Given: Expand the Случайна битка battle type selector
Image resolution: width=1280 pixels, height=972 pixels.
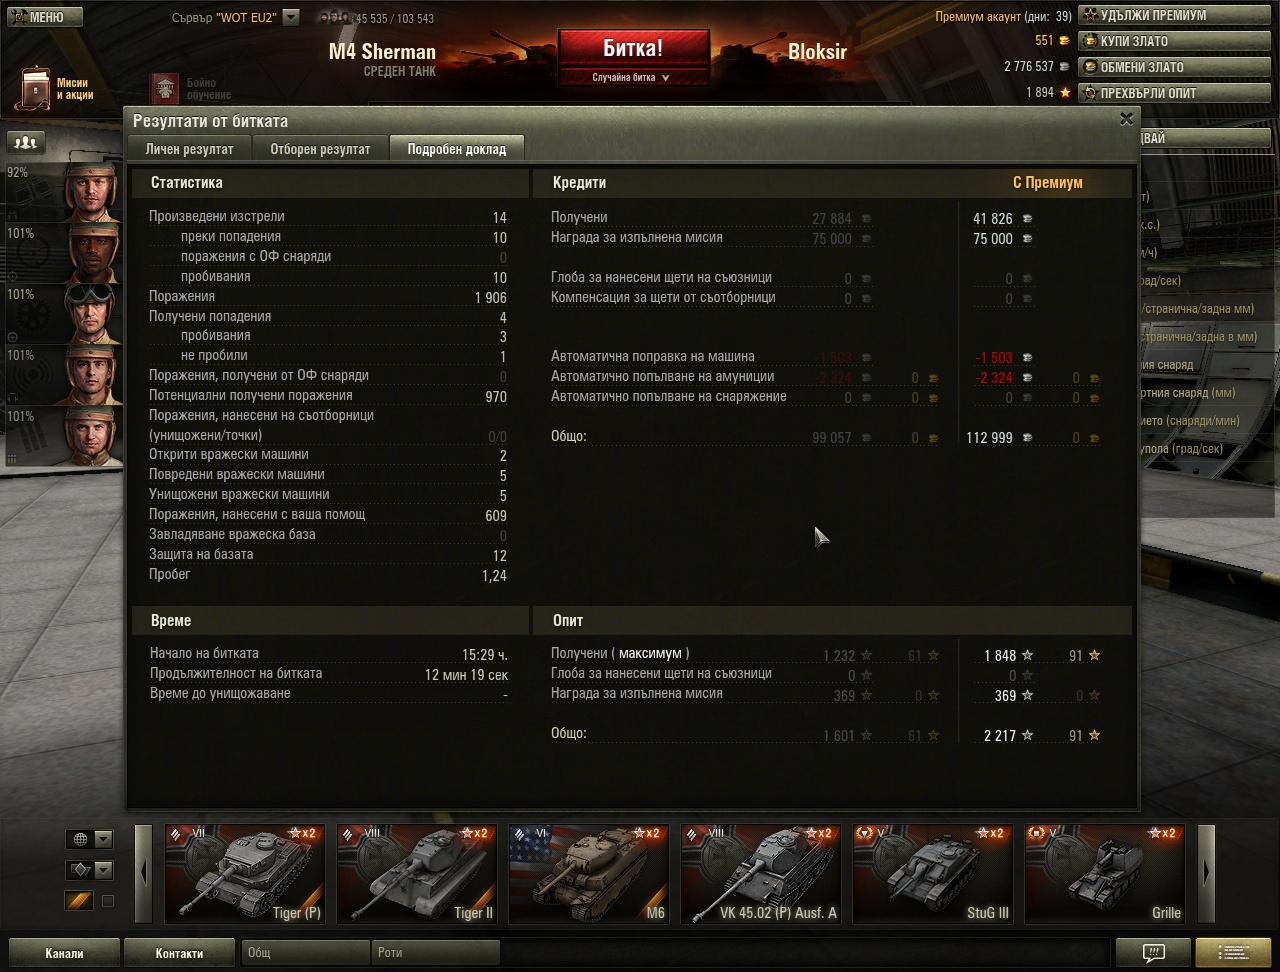Looking at the screenshot, I should [632, 77].
